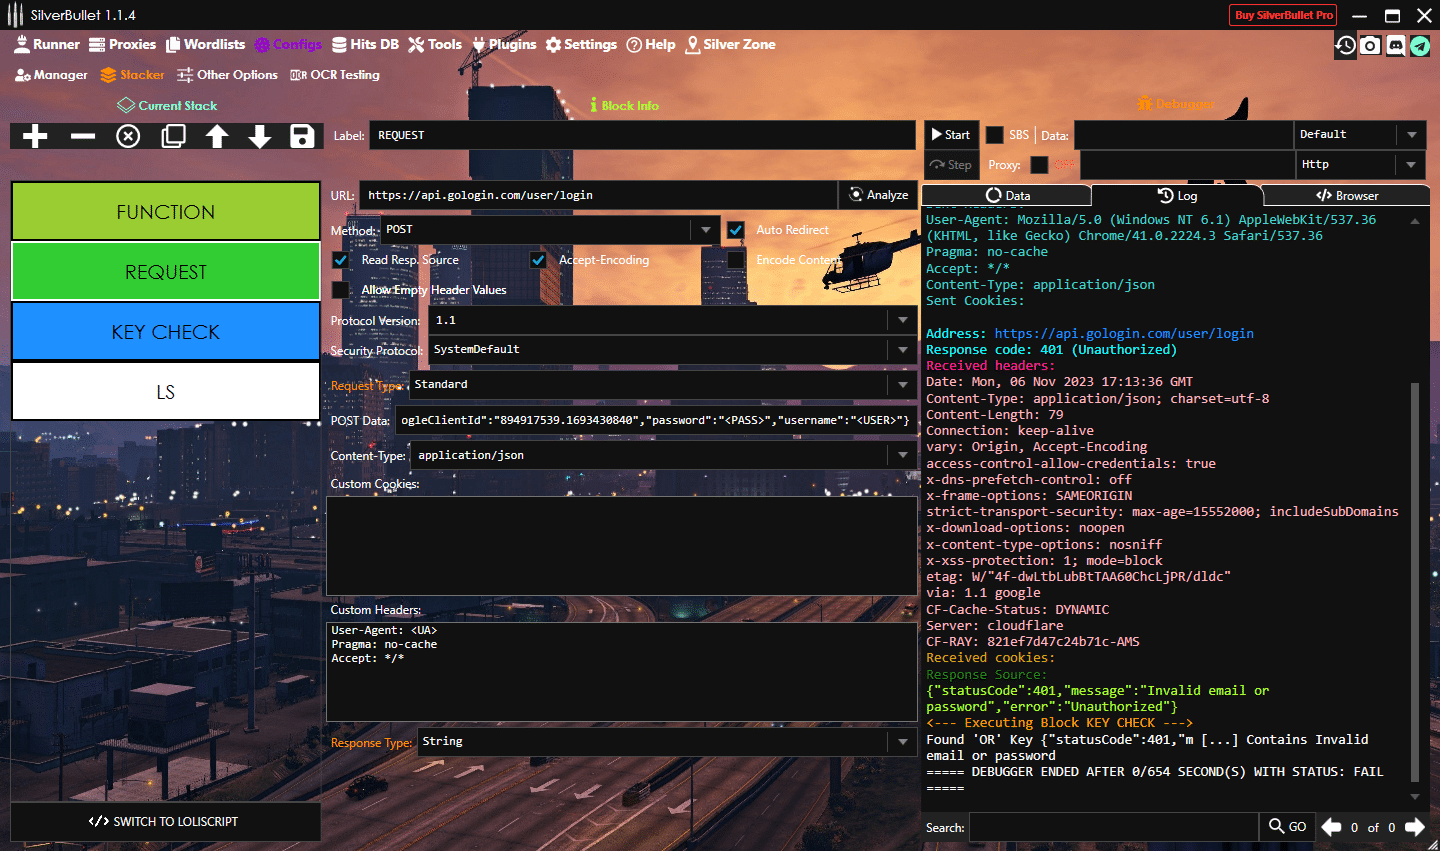Open the screenshot camera icon
Image resolution: width=1440 pixels, height=851 pixels.
[x=1370, y=46]
